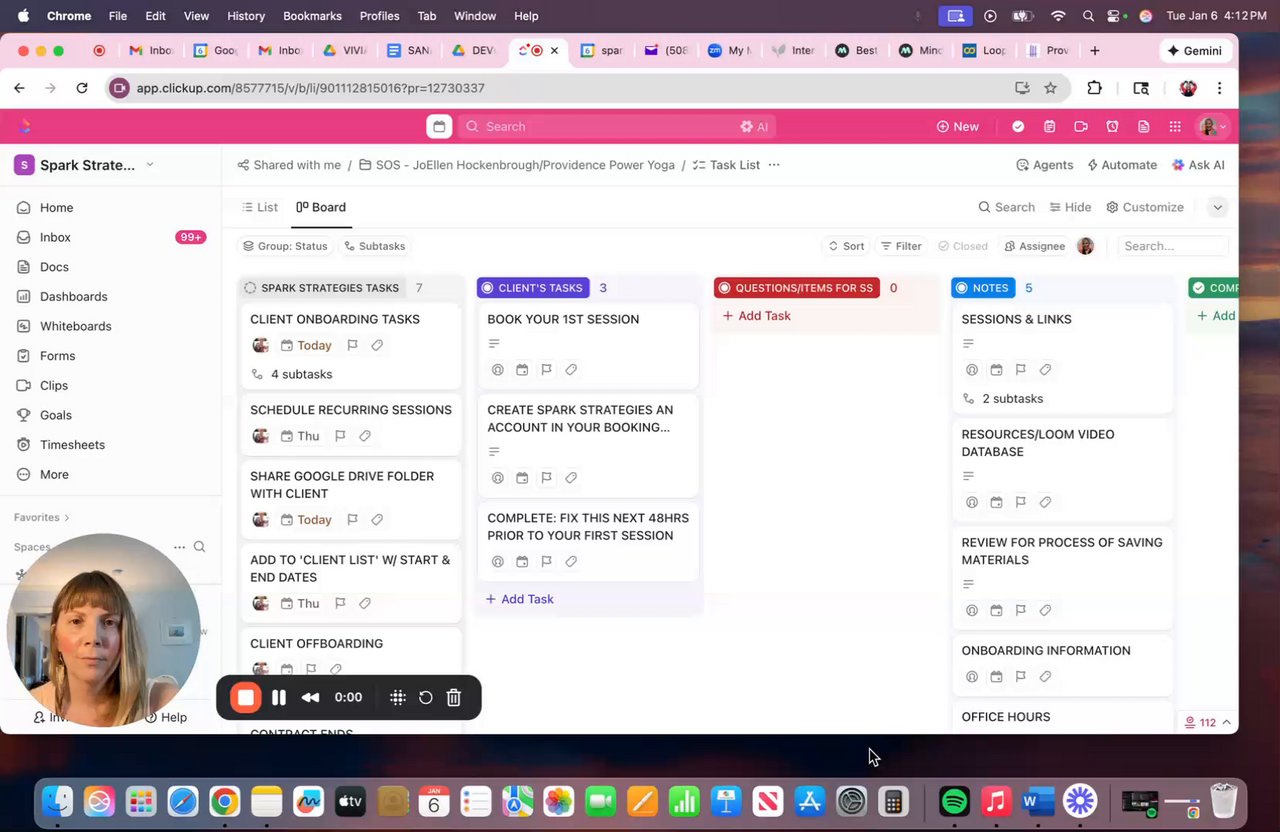Viewport: 1280px width, 832px height.
Task: Toggle the Closed tasks filter
Action: click(x=962, y=246)
